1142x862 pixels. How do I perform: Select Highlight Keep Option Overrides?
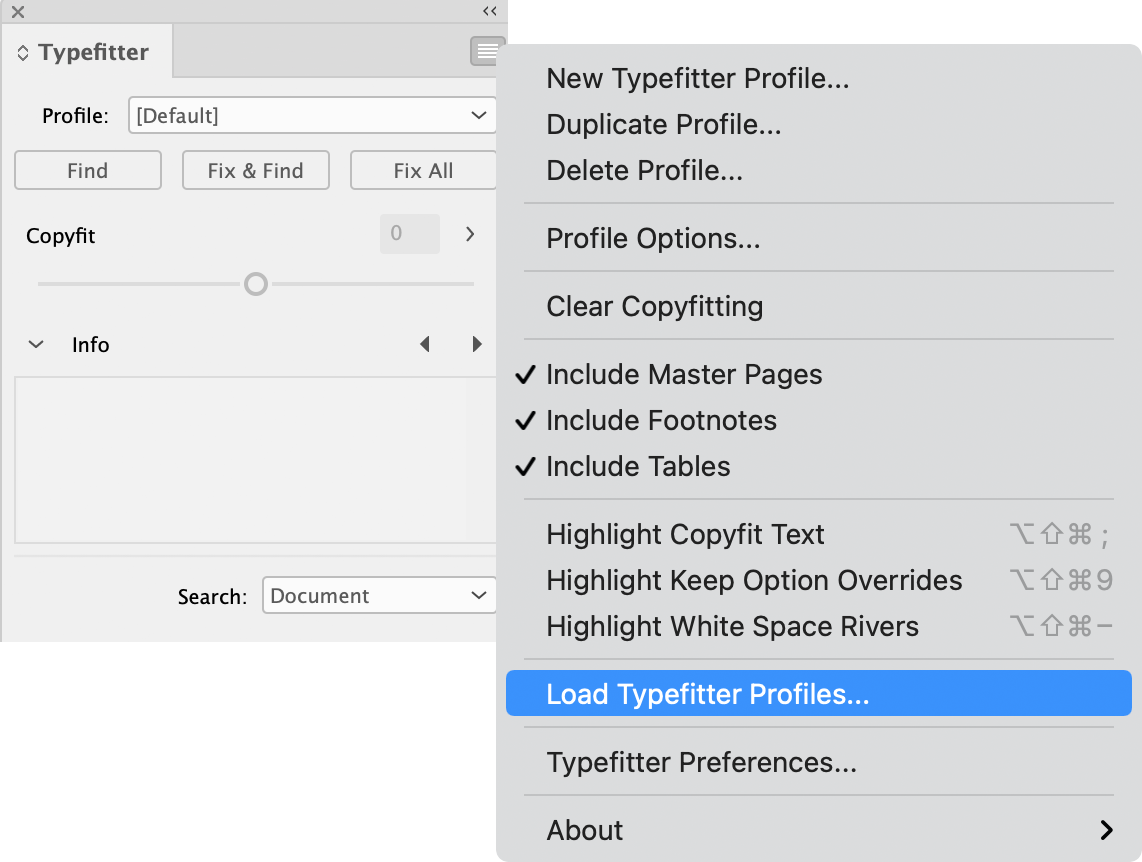[819, 580]
